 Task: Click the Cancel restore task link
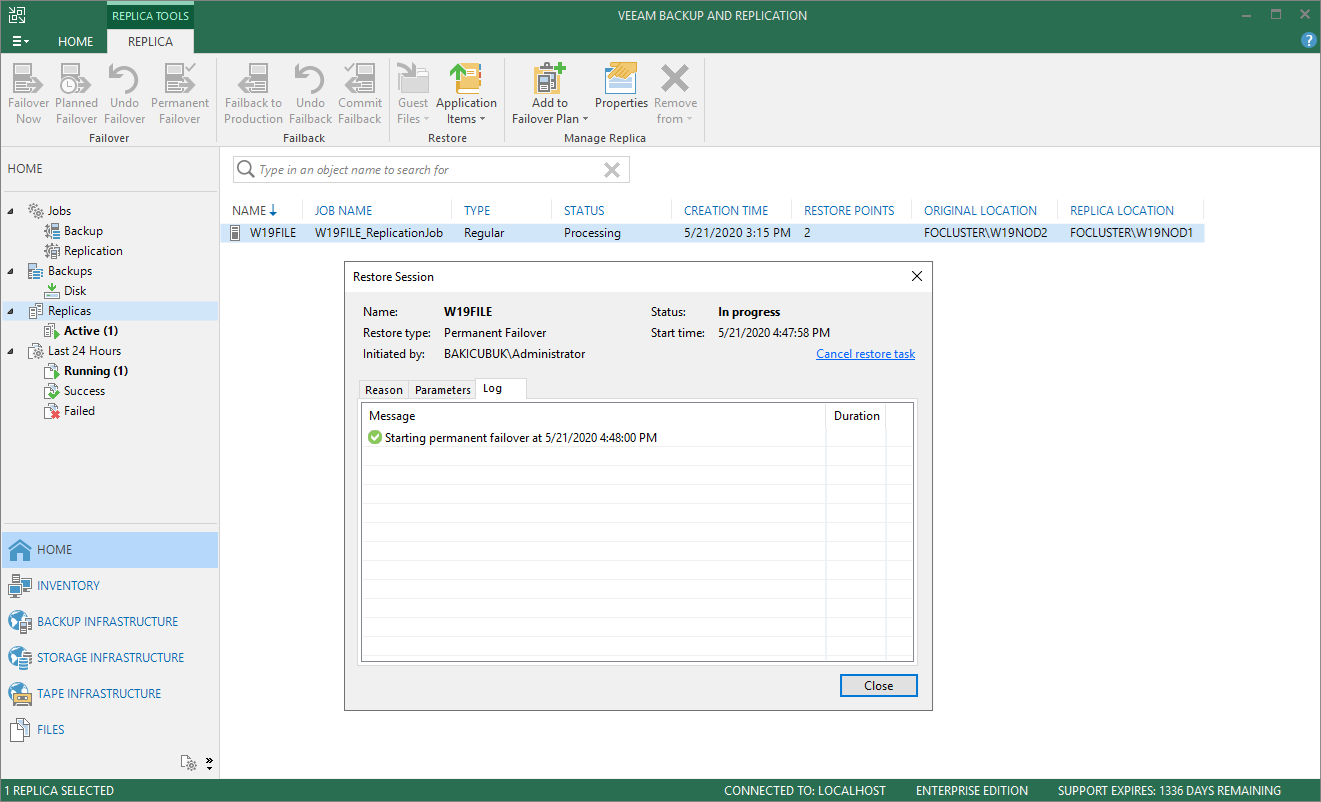tap(865, 354)
